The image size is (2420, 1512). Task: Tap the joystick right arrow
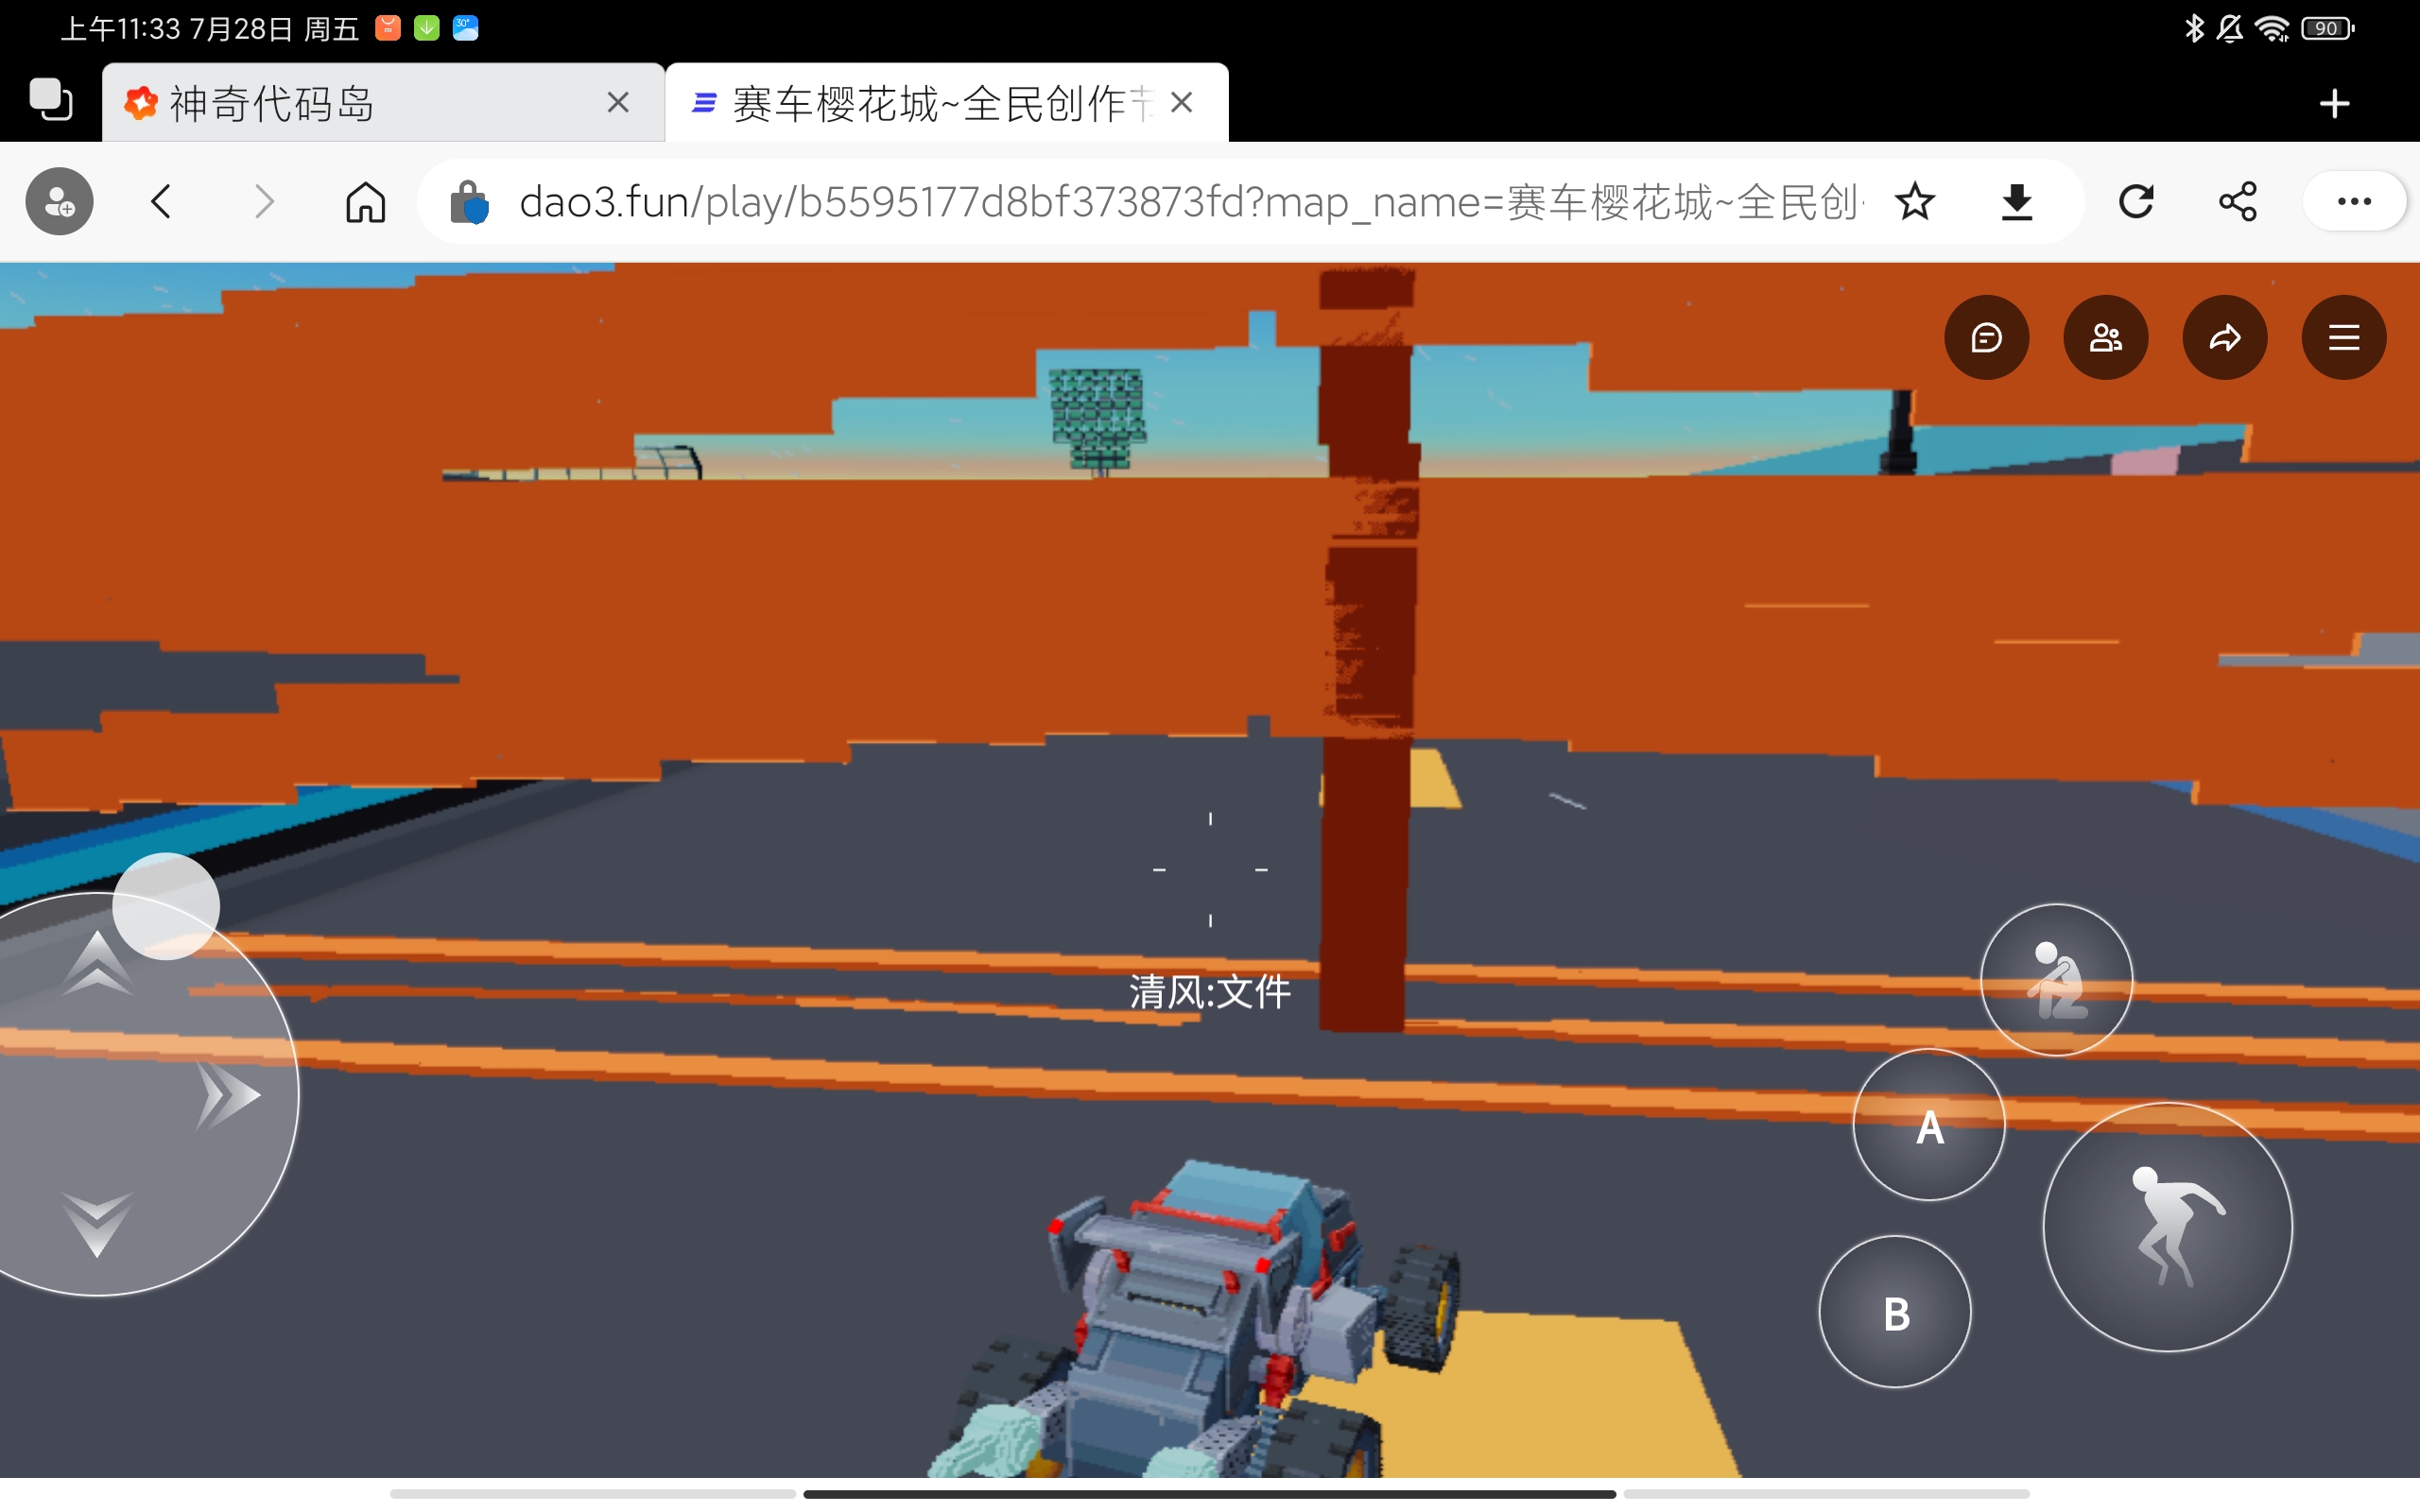pos(228,1096)
